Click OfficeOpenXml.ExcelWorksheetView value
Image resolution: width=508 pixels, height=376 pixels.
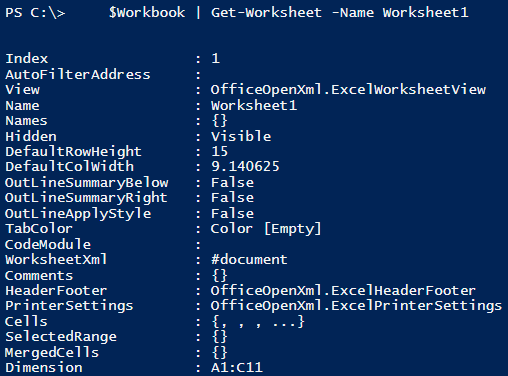pyautogui.click(x=348, y=90)
